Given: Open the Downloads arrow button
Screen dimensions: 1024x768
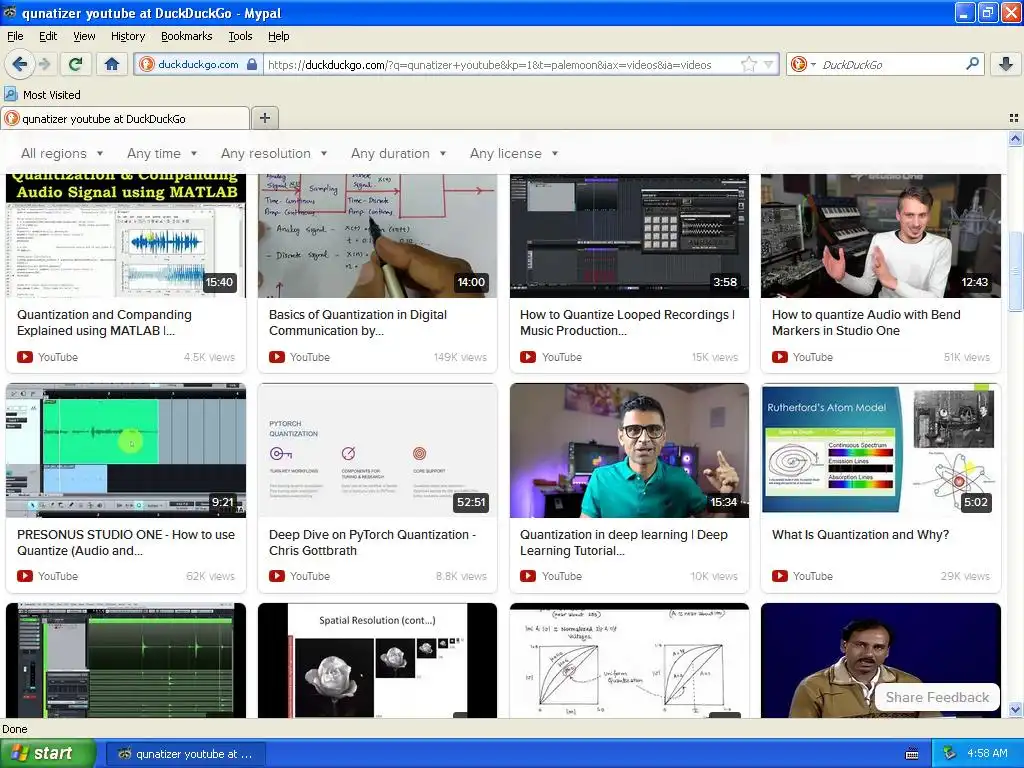Looking at the screenshot, I should pos(1006,64).
